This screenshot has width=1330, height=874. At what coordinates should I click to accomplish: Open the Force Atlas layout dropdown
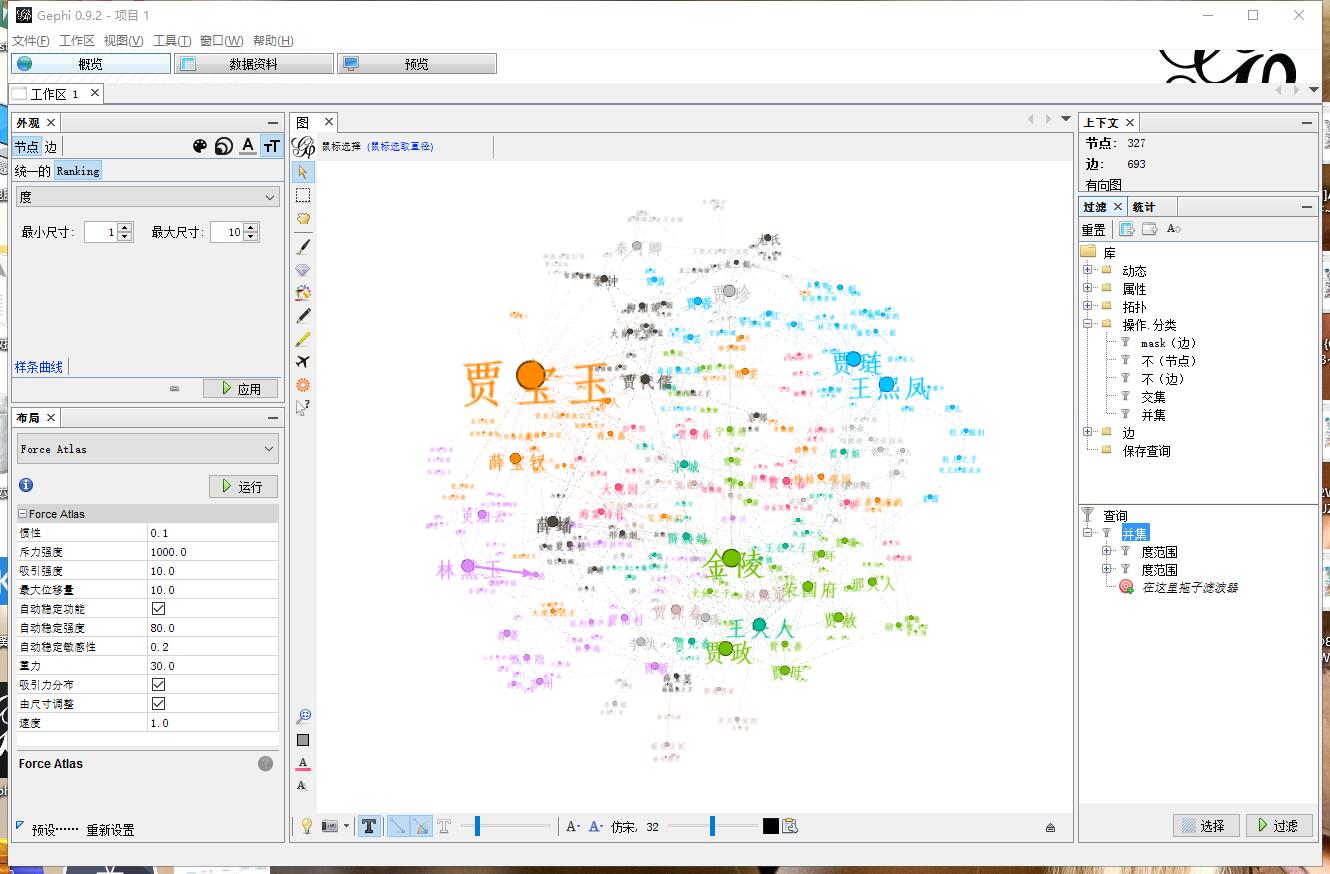coord(147,449)
